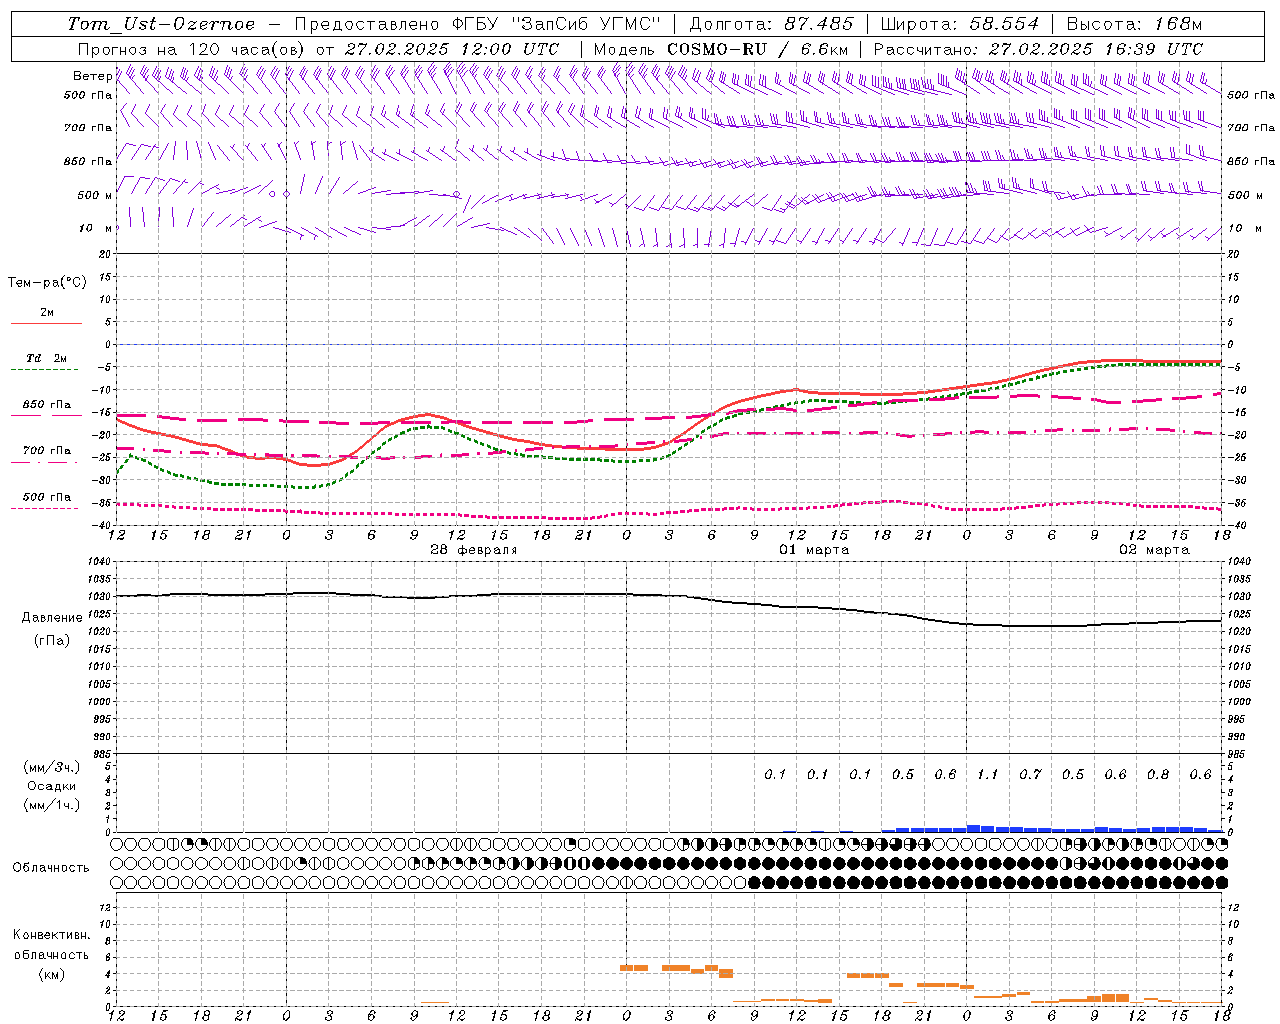Click the 'Высота: 168м' elevation text
This screenshot has width=1280, height=1024.
(1134, 24)
